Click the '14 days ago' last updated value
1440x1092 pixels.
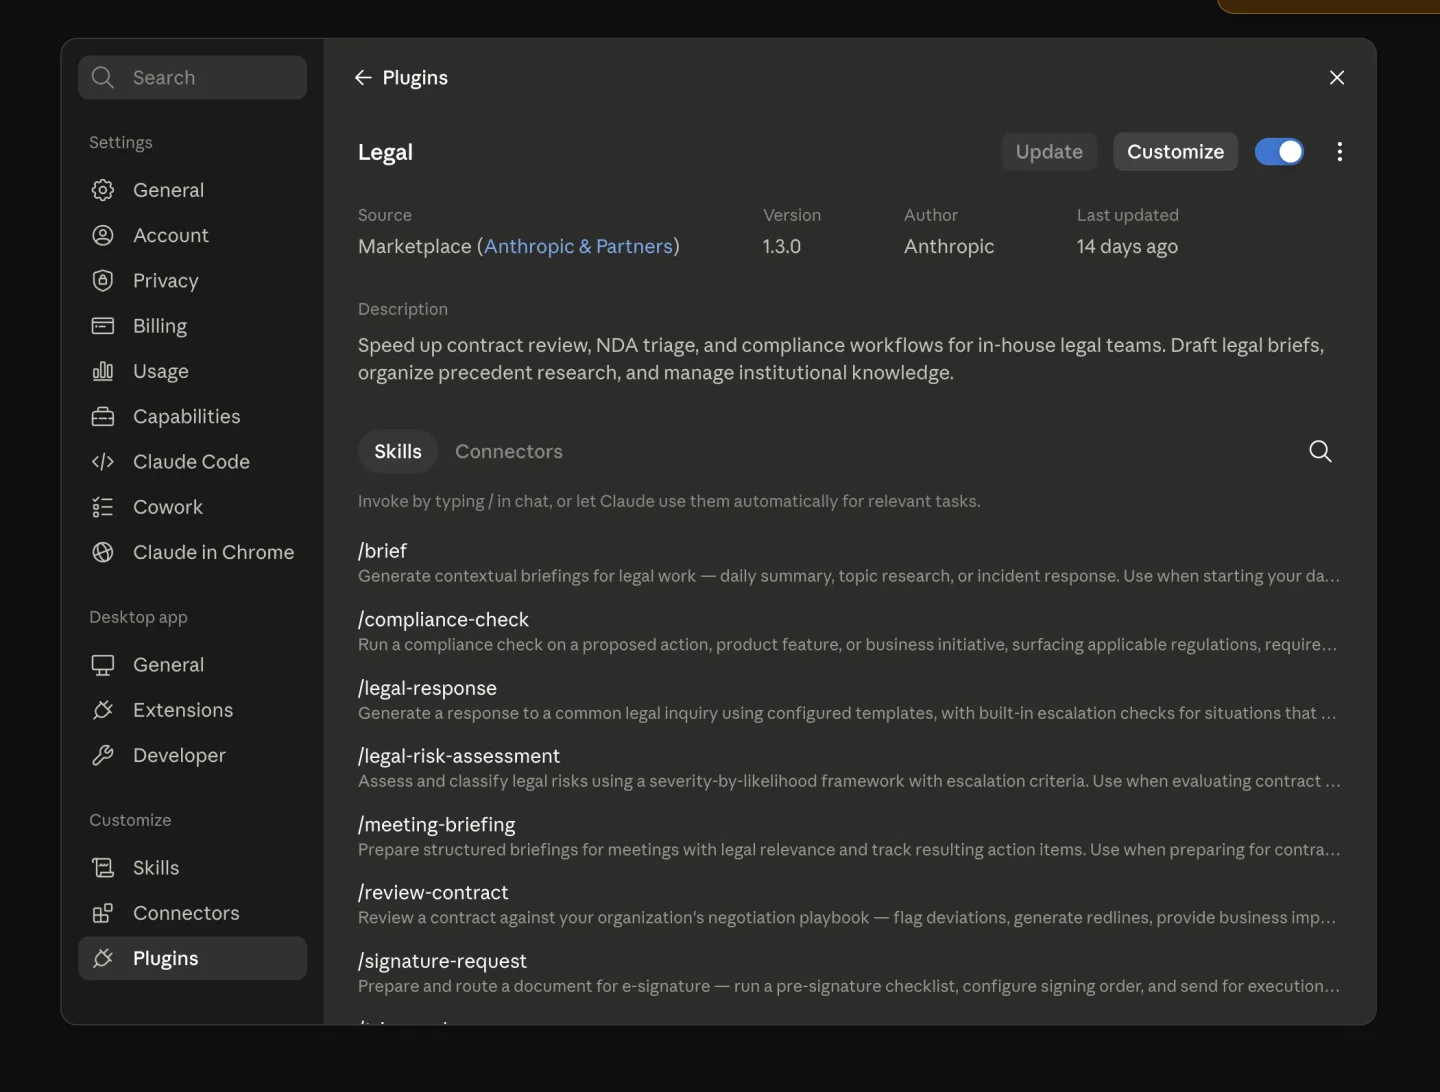pyautogui.click(x=1127, y=246)
